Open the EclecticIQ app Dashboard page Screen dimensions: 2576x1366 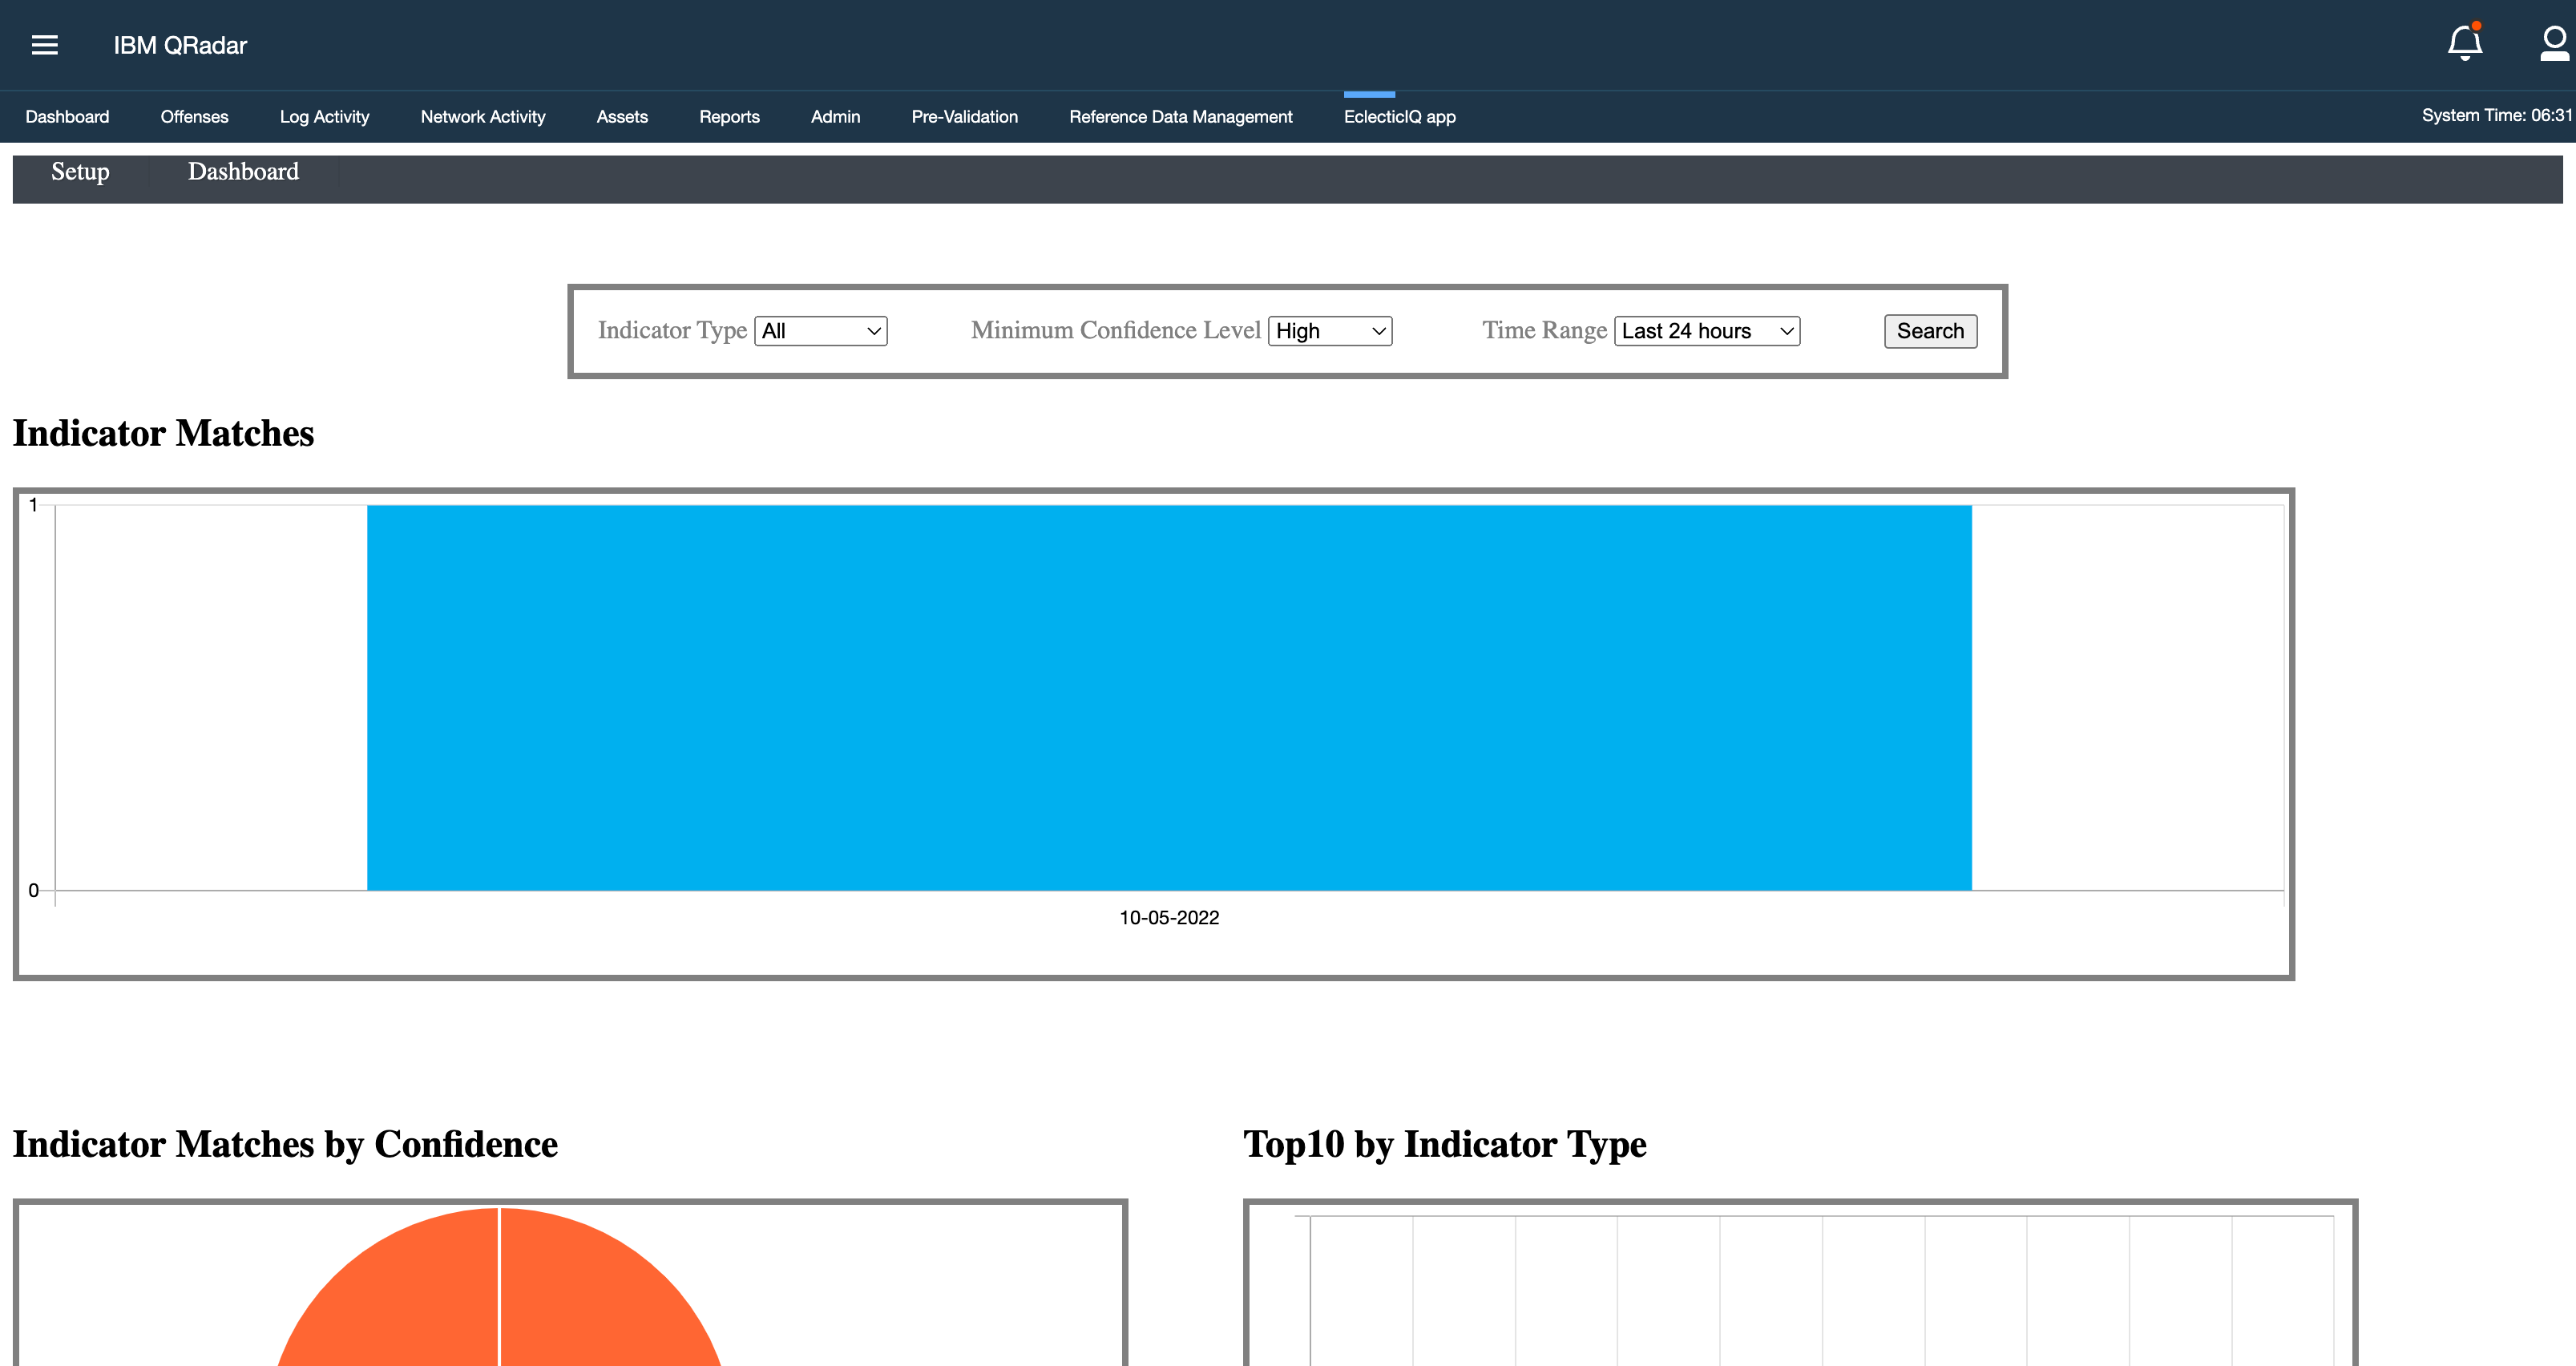(x=243, y=172)
